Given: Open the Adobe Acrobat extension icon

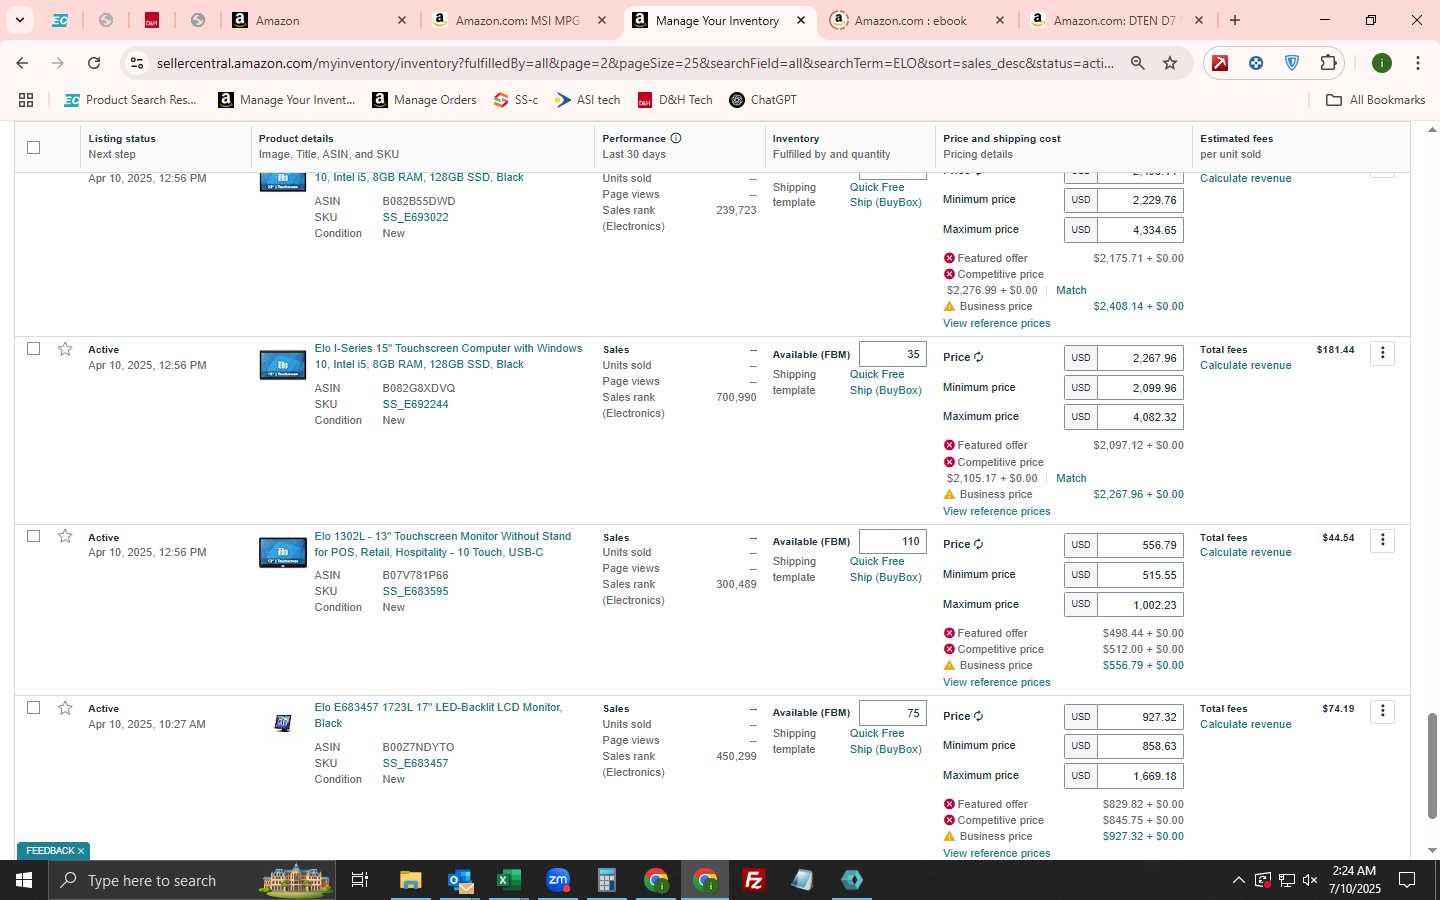Looking at the screenshot, I should (x=1220, y=63).
